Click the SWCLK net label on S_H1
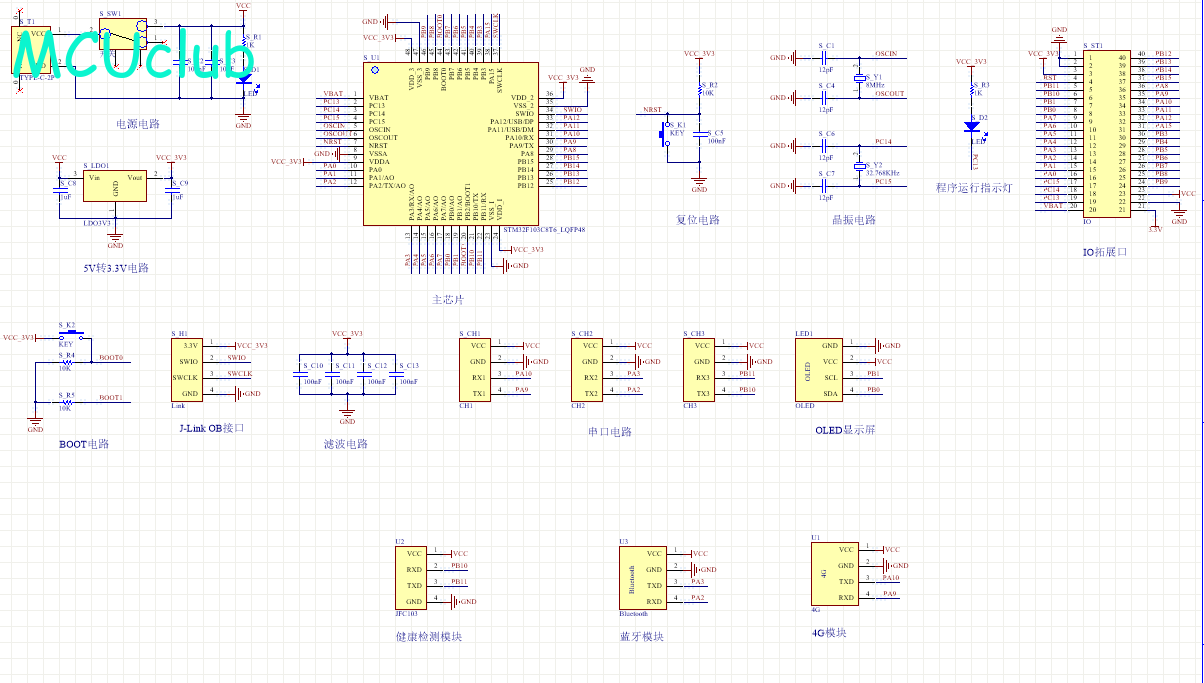 tap(240, 373)
